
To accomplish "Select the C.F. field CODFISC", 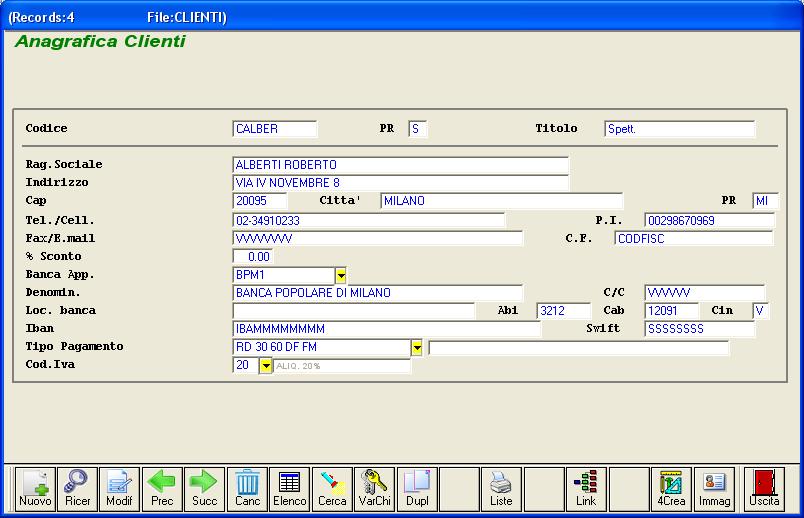I will pyautogui.click(x=694, y=238).
